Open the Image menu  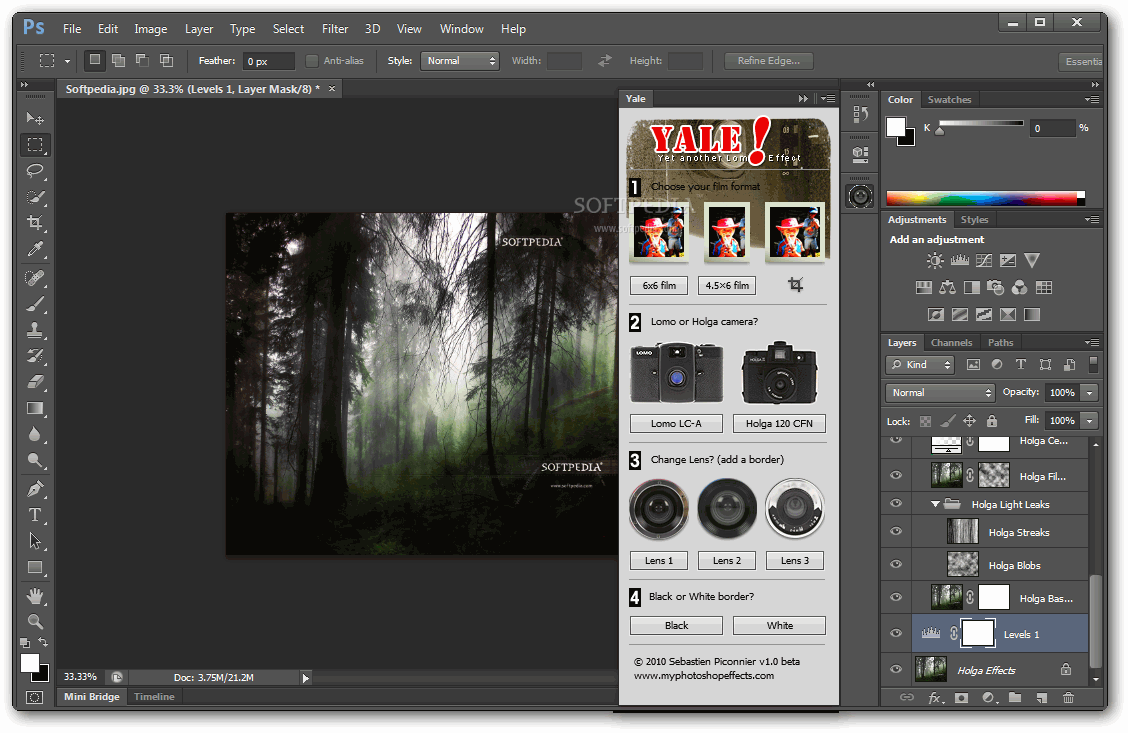coord(150,29)
